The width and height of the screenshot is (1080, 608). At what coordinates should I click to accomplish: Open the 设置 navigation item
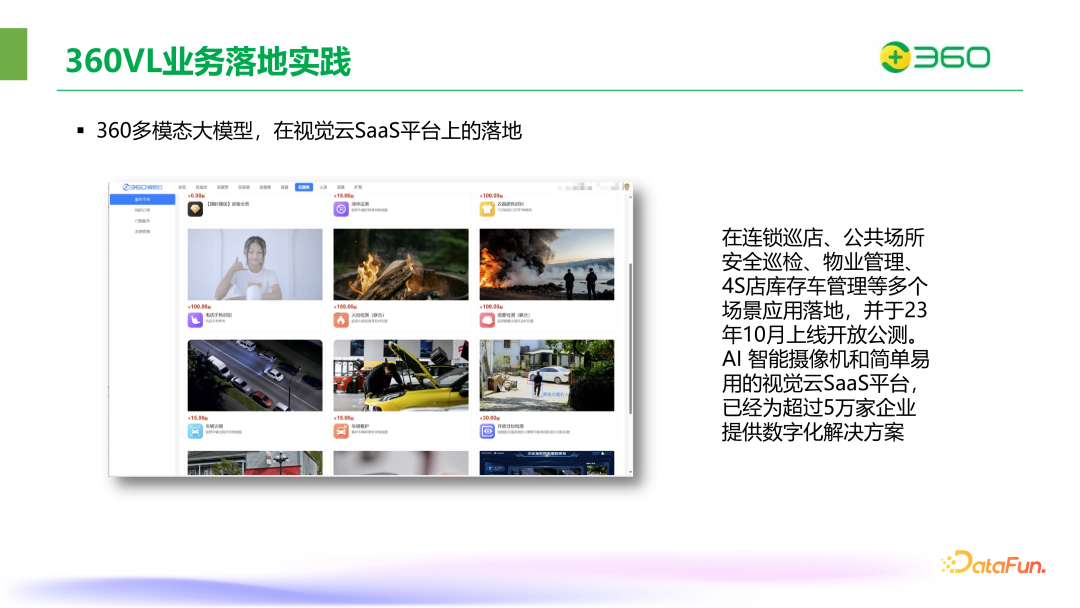341,186
